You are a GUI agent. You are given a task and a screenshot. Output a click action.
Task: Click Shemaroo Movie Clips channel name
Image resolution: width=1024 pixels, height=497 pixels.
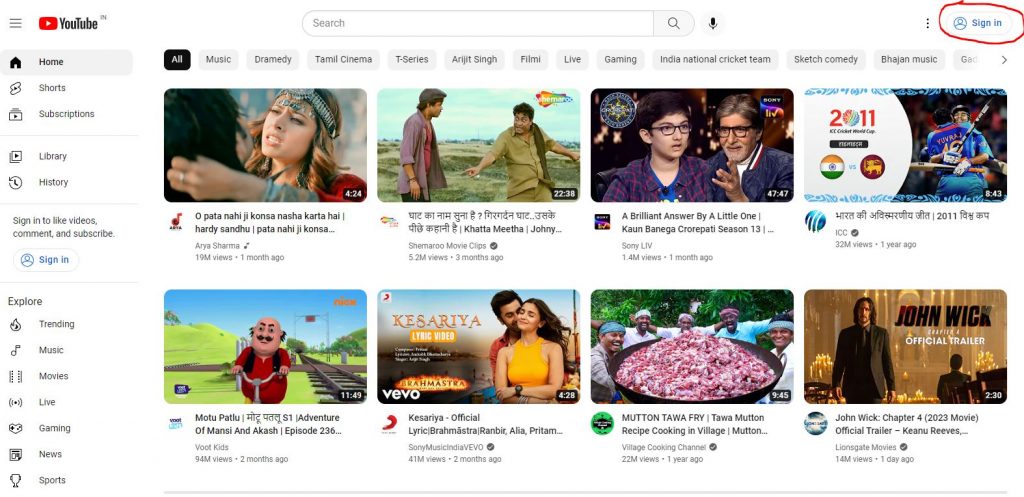[x=447, y=246]
